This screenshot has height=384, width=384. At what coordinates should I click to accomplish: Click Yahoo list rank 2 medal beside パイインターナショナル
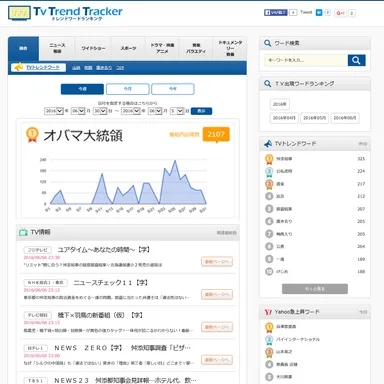[269, 339]
